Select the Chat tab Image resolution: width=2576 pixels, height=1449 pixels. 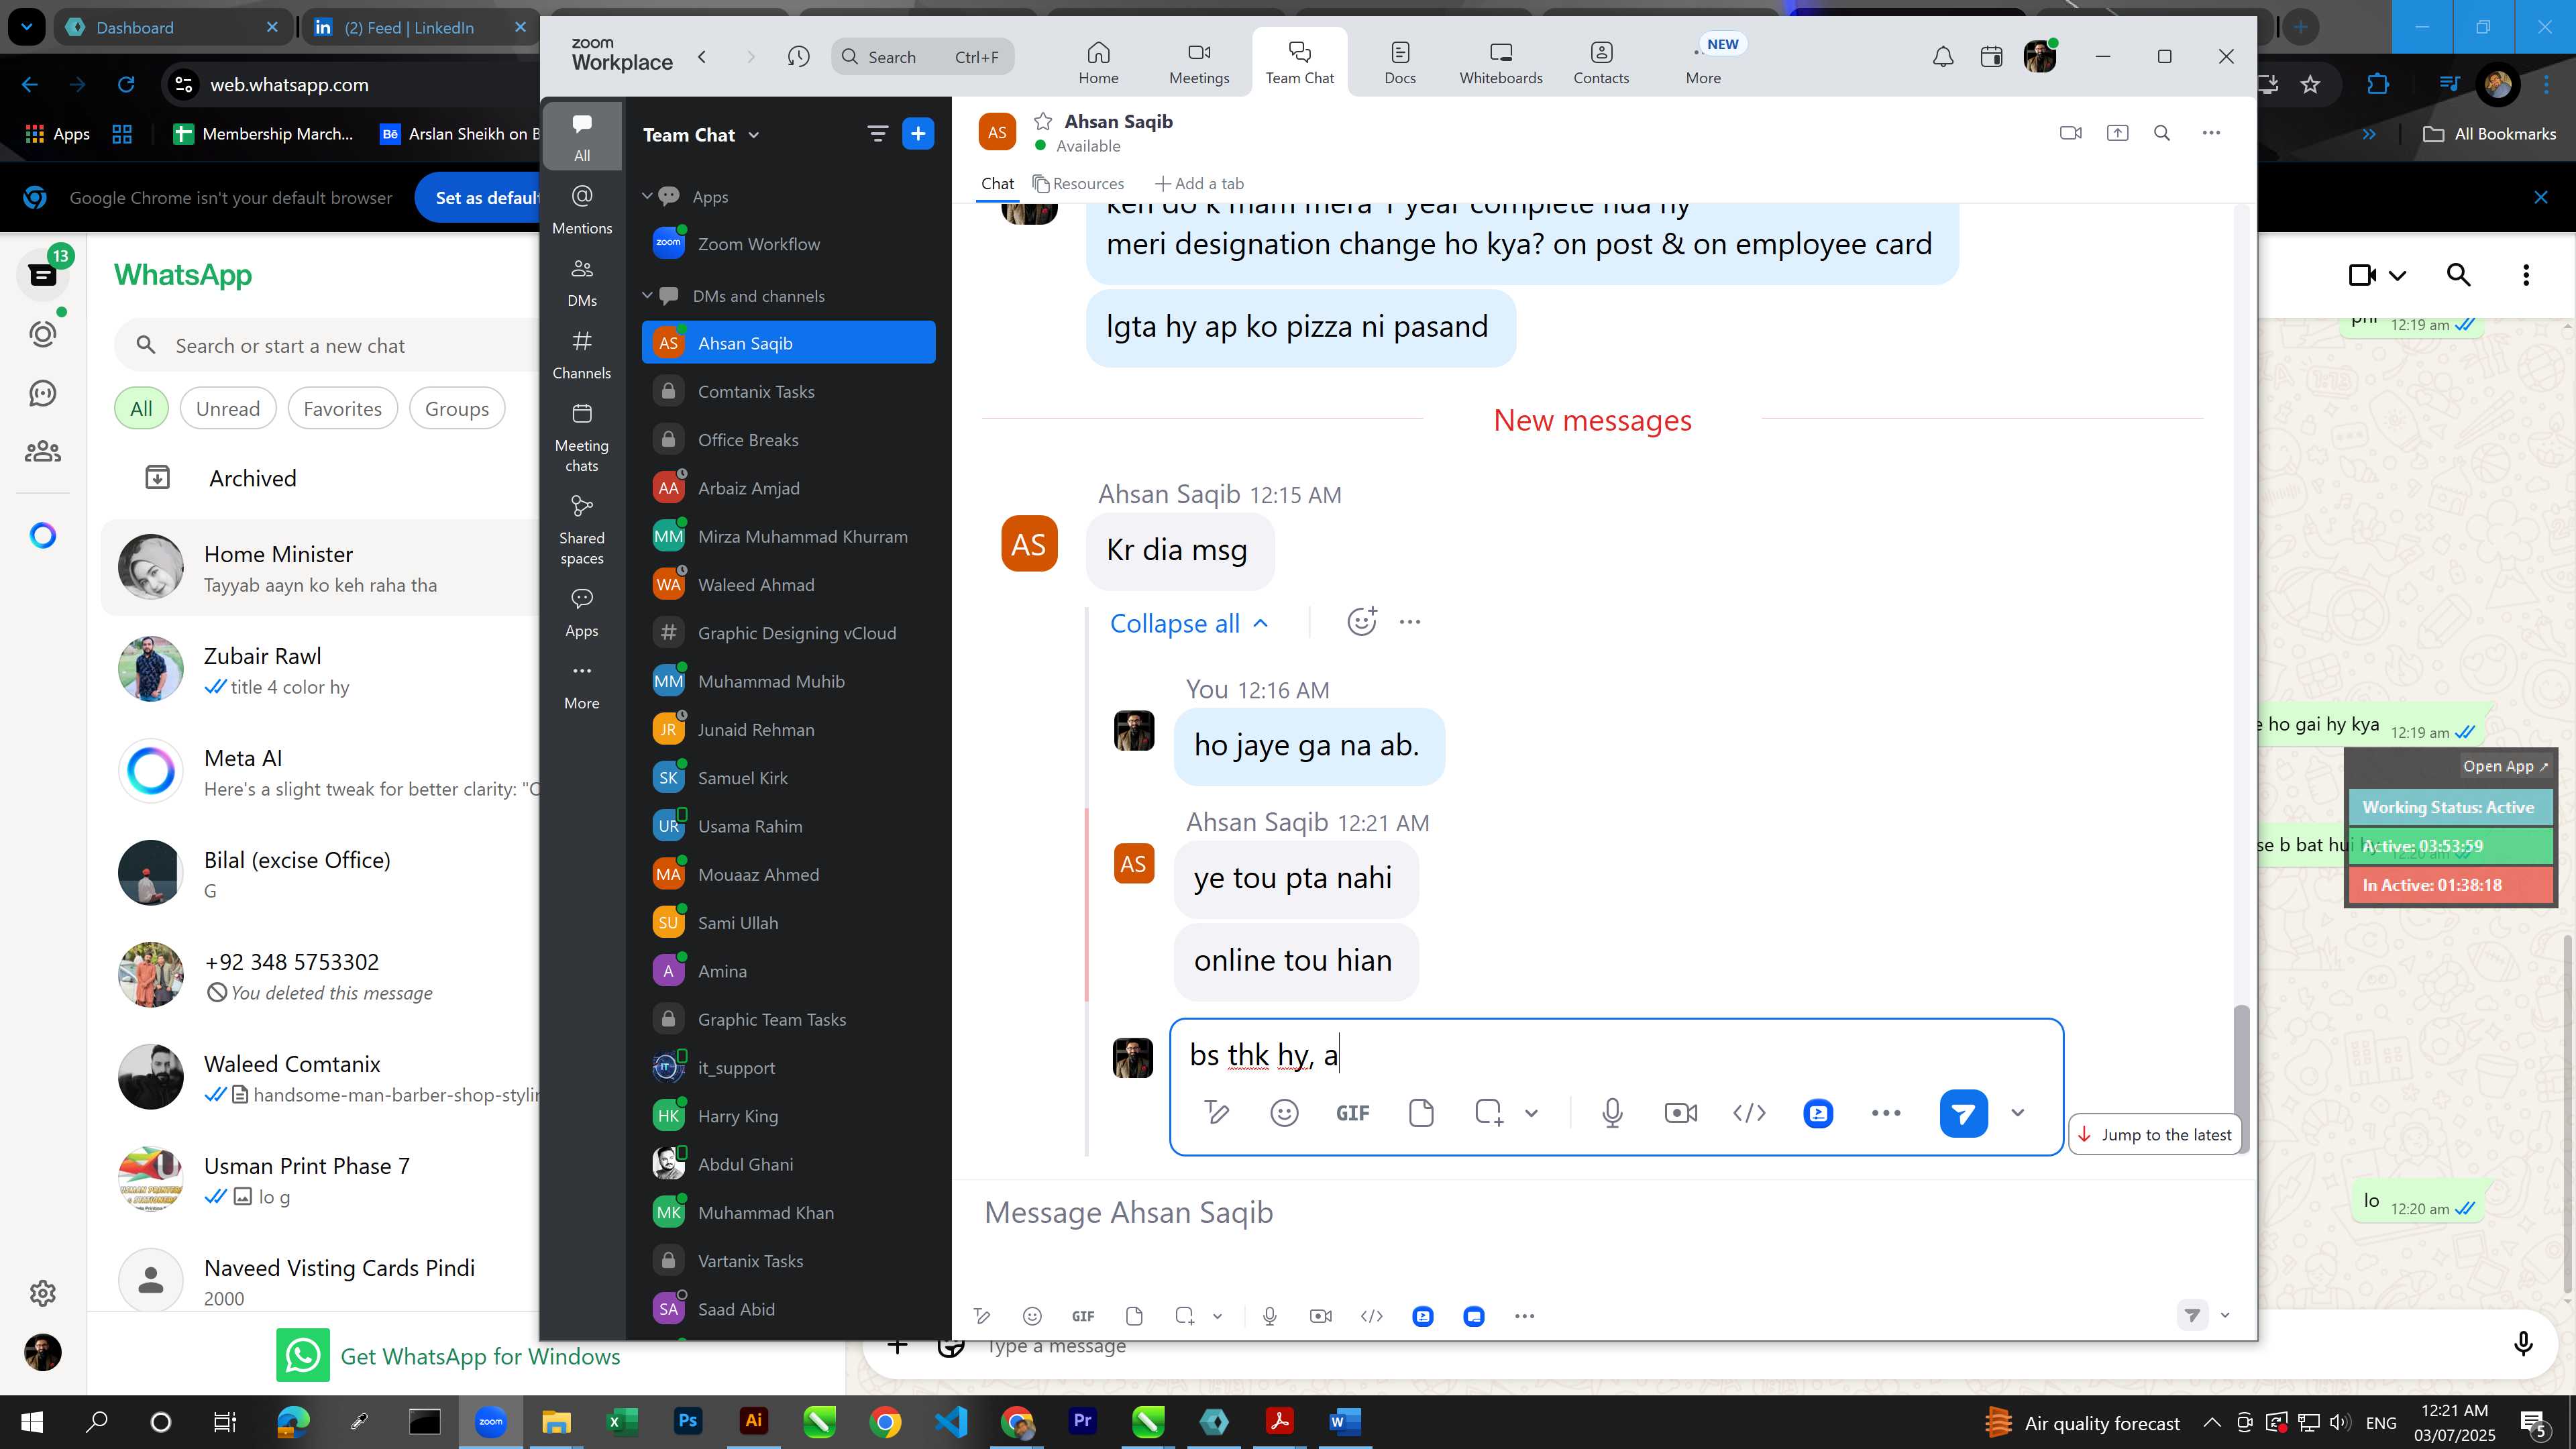(997, 184)
